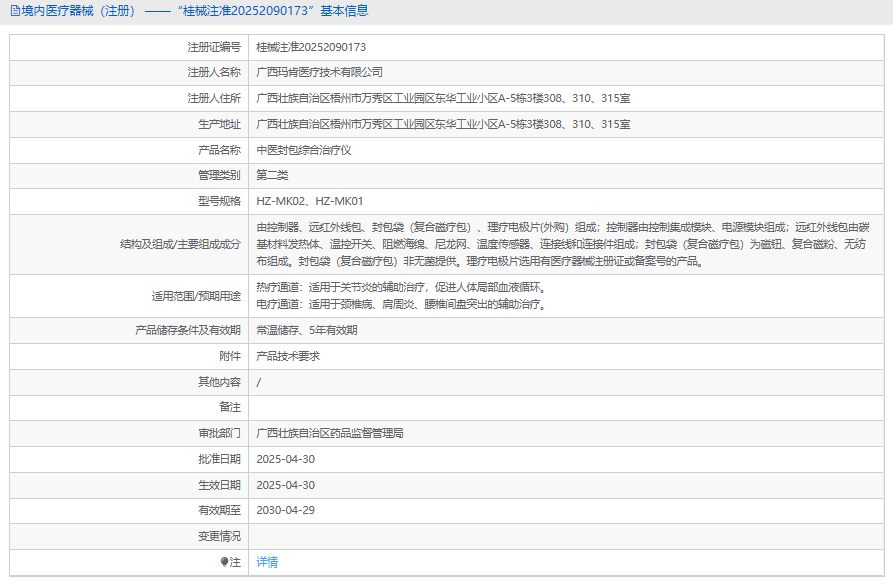Select registrant name 广西玛肯医疗技术有限公司
This screenshot has height=584, width=893.
click(x=319, y=72)
